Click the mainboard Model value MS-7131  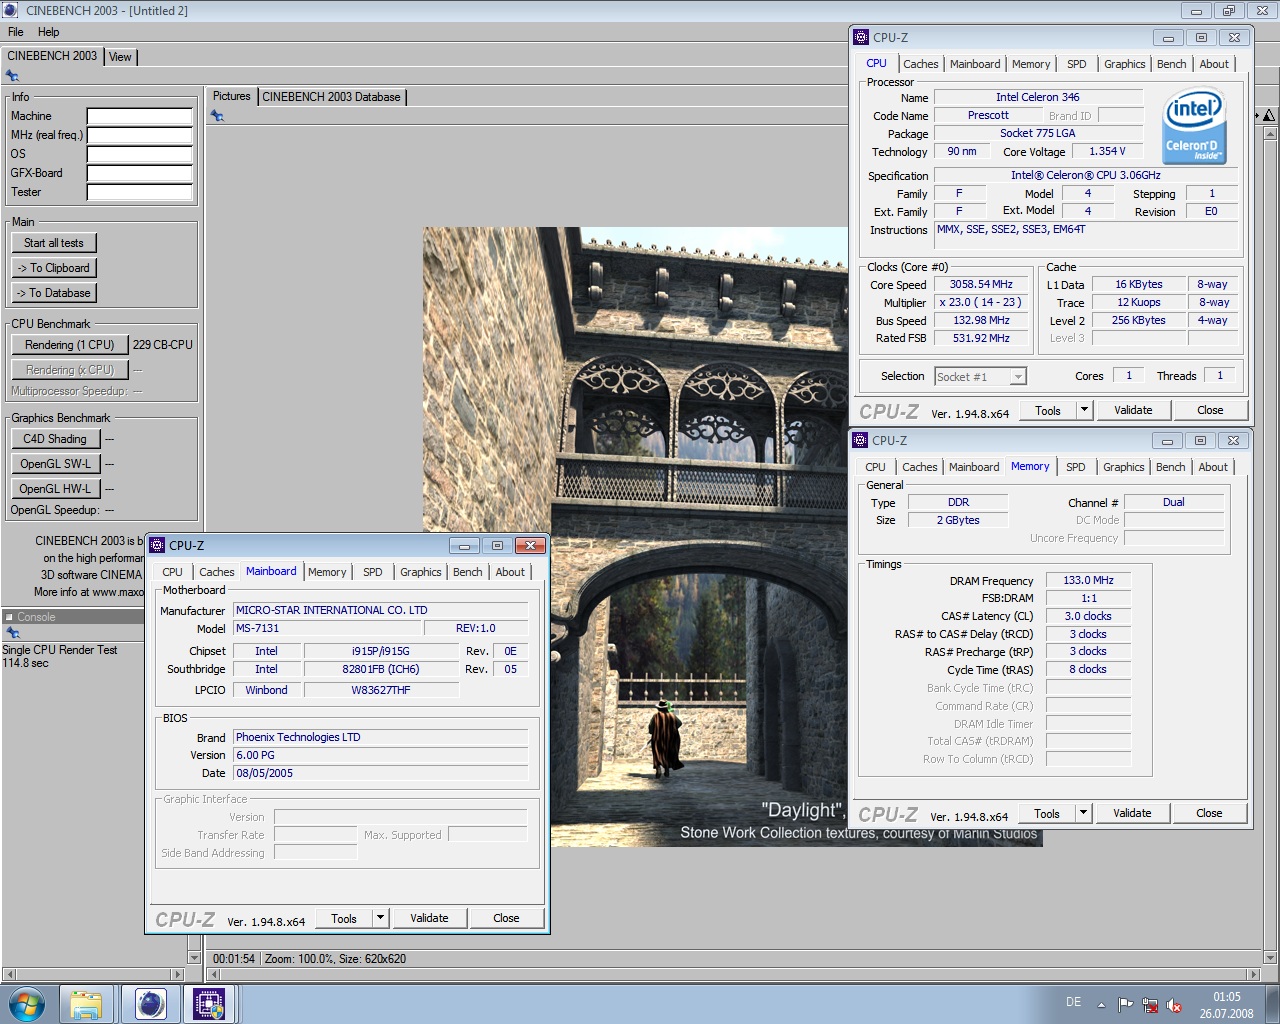point(328,629)
